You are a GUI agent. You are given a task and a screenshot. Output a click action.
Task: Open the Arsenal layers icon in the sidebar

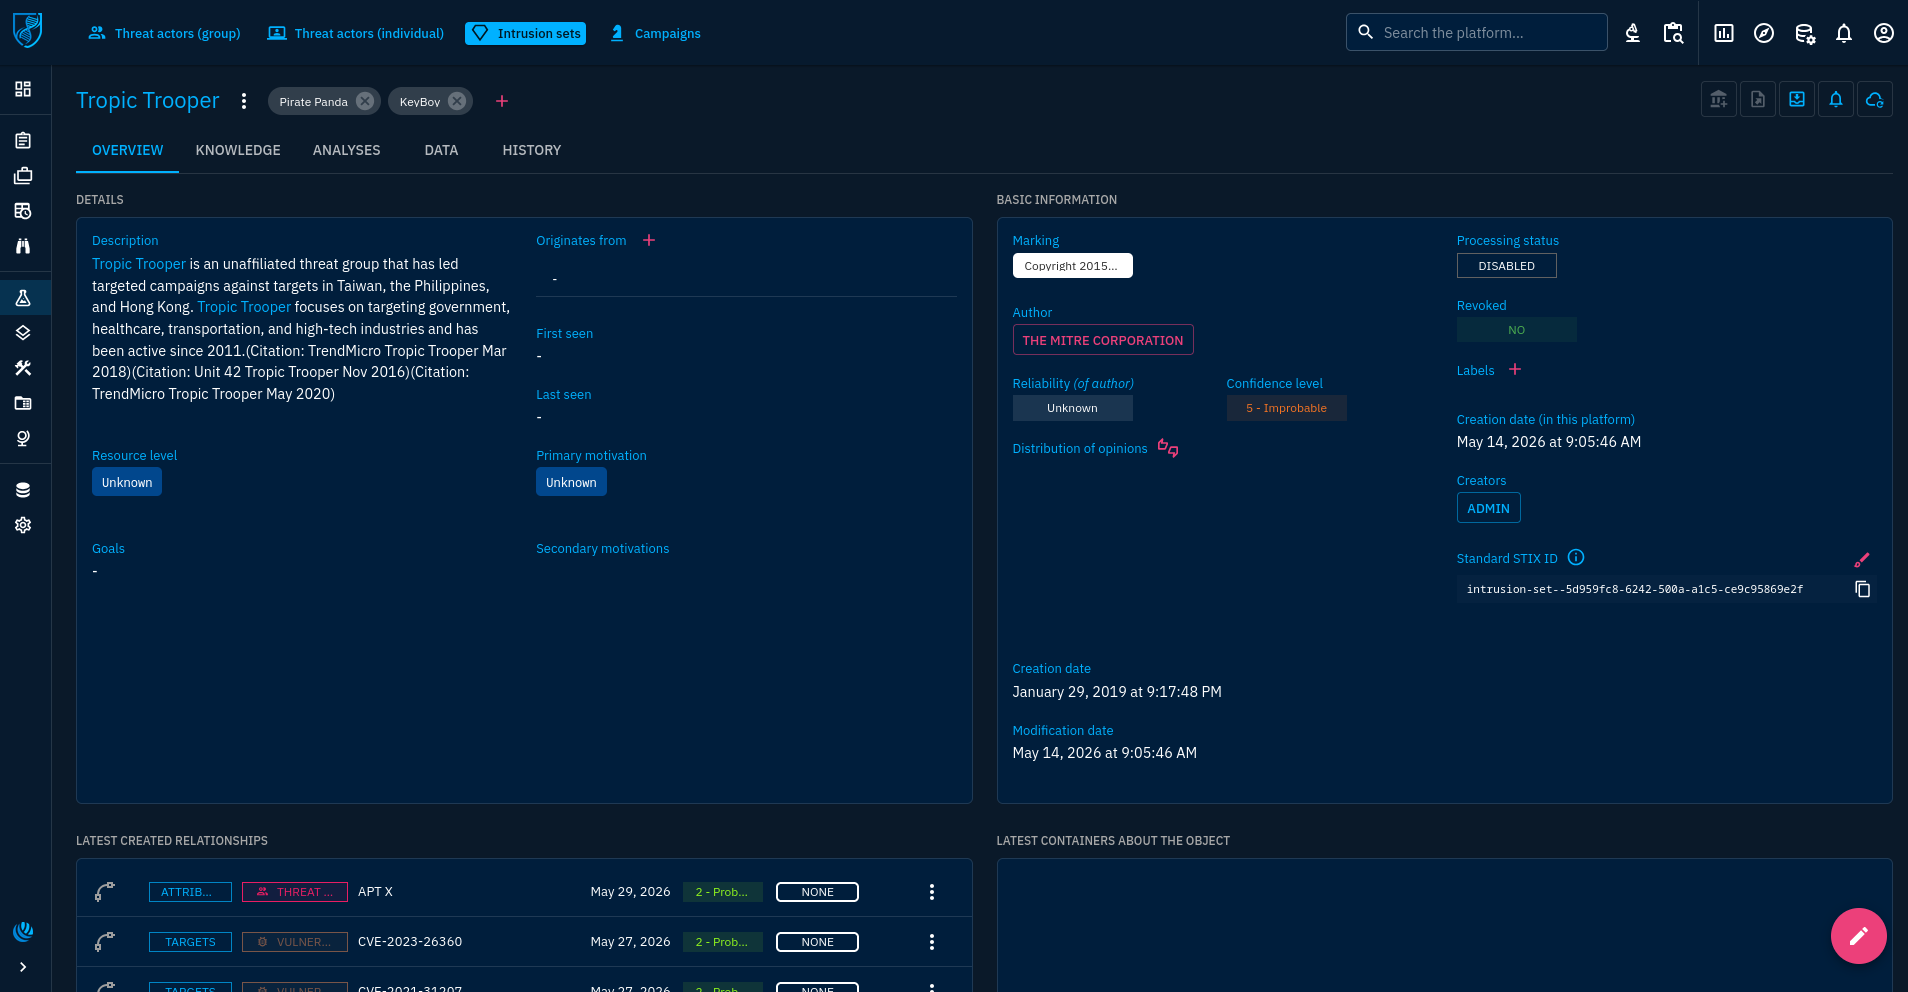pyautogui.click(x=23, y=333)
